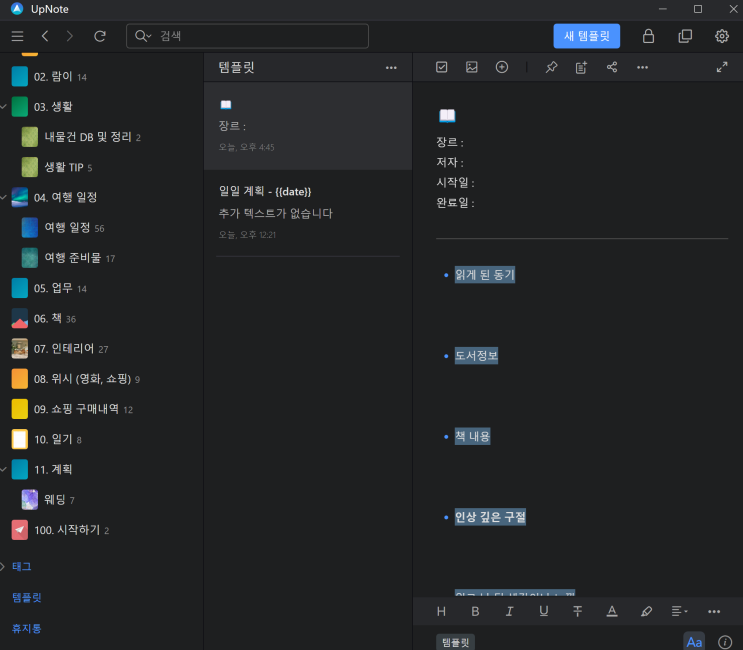Toggle italic formatting

click(509, 611)
